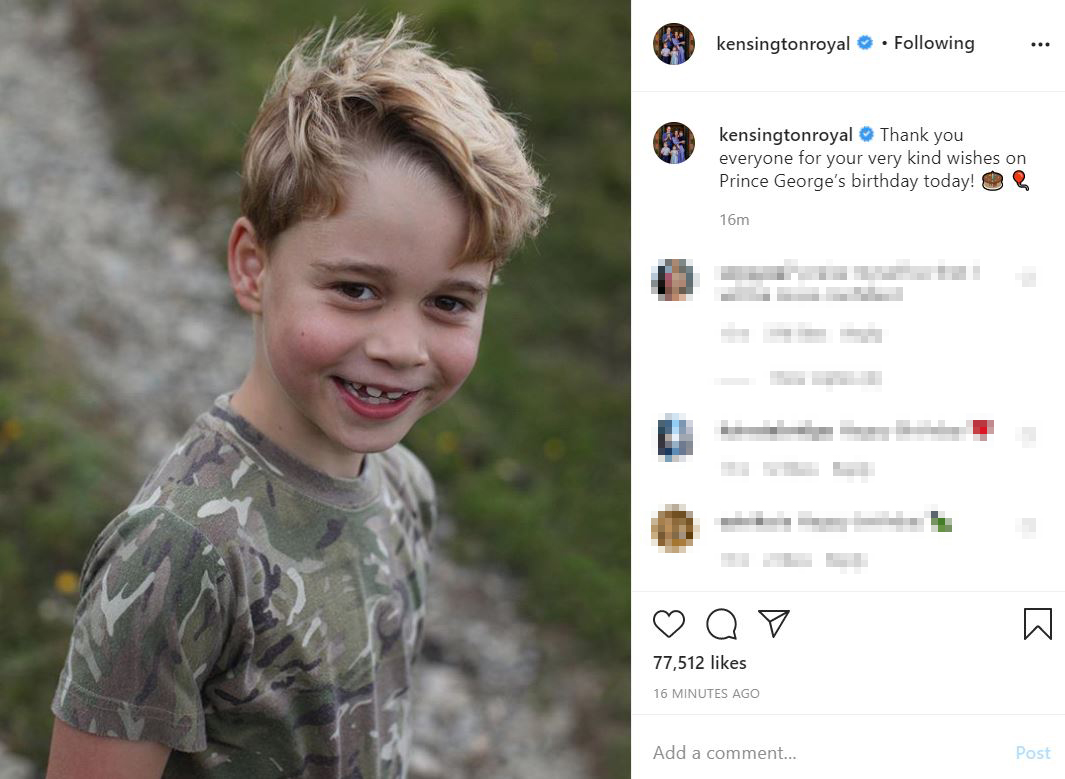Image resolution: width=1065 pixels, height=779 pixels.
Task: Focus the Add a comment field
Action: [x=820, y=753]
